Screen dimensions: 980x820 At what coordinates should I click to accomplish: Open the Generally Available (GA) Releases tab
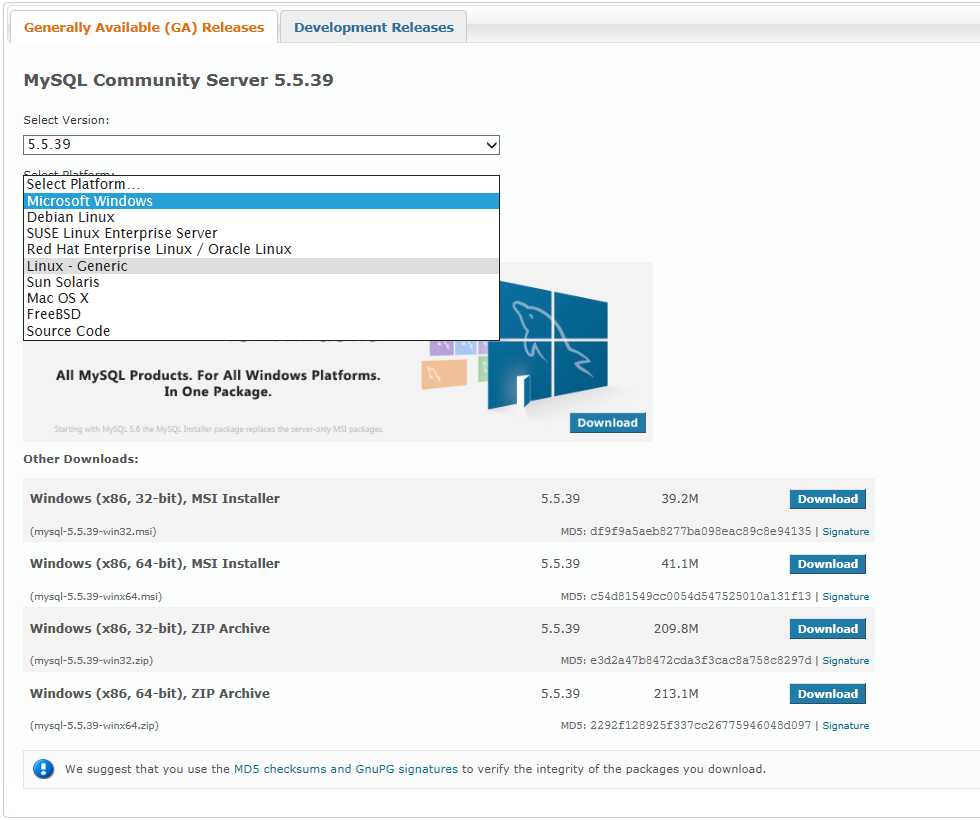[x=144, y=28]
